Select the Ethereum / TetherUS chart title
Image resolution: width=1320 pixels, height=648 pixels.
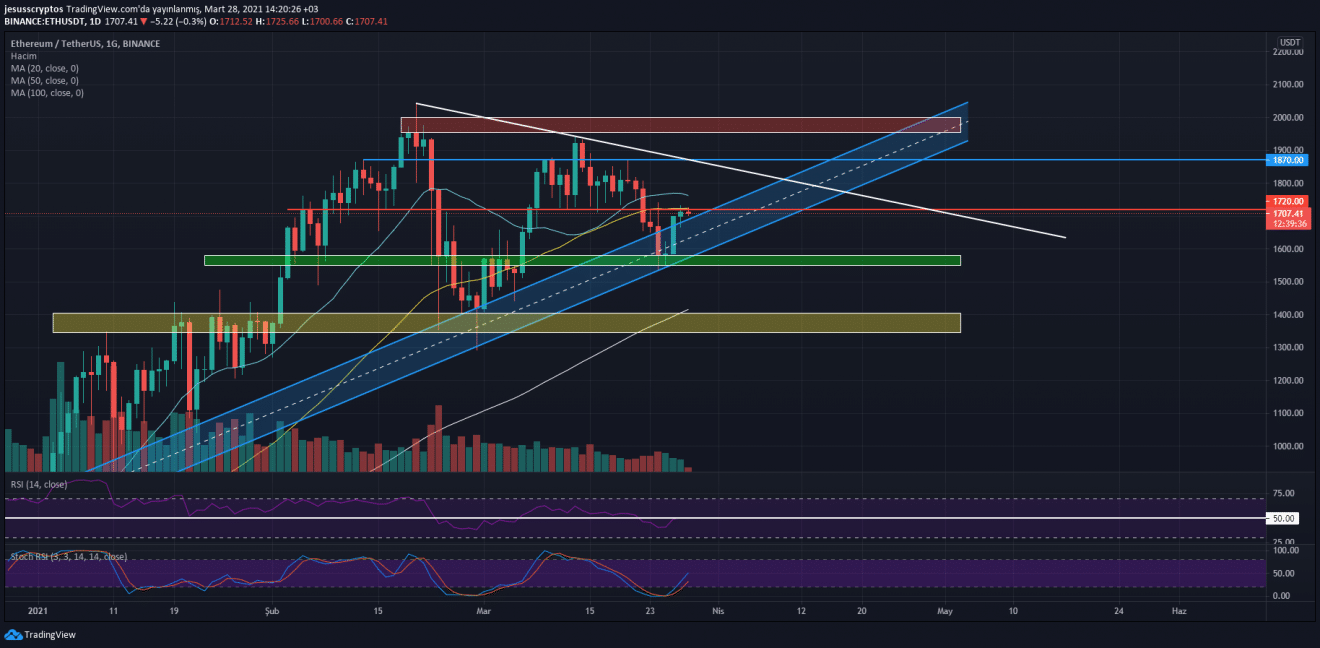click(x=85, y=44)
